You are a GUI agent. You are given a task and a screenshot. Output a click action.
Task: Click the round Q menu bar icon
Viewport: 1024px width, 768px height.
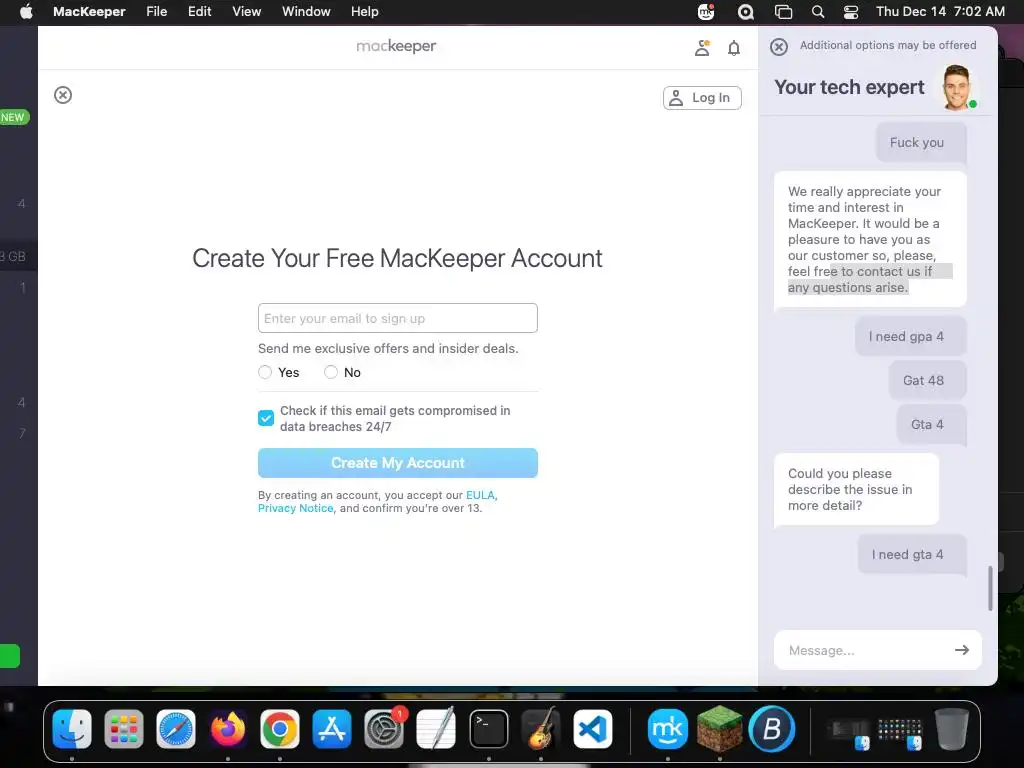click(746, 12)
